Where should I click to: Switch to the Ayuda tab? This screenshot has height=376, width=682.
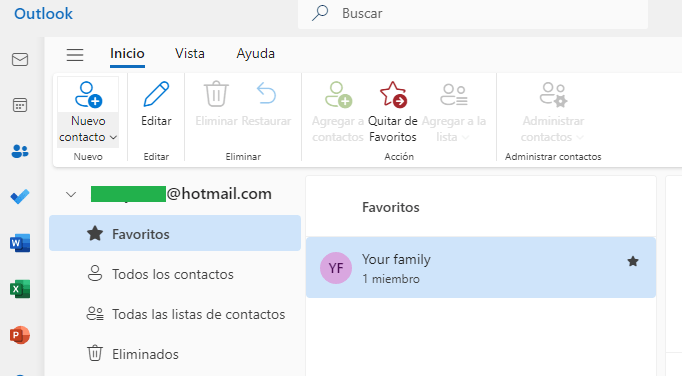pyautogui.click(x=255, y=54)
